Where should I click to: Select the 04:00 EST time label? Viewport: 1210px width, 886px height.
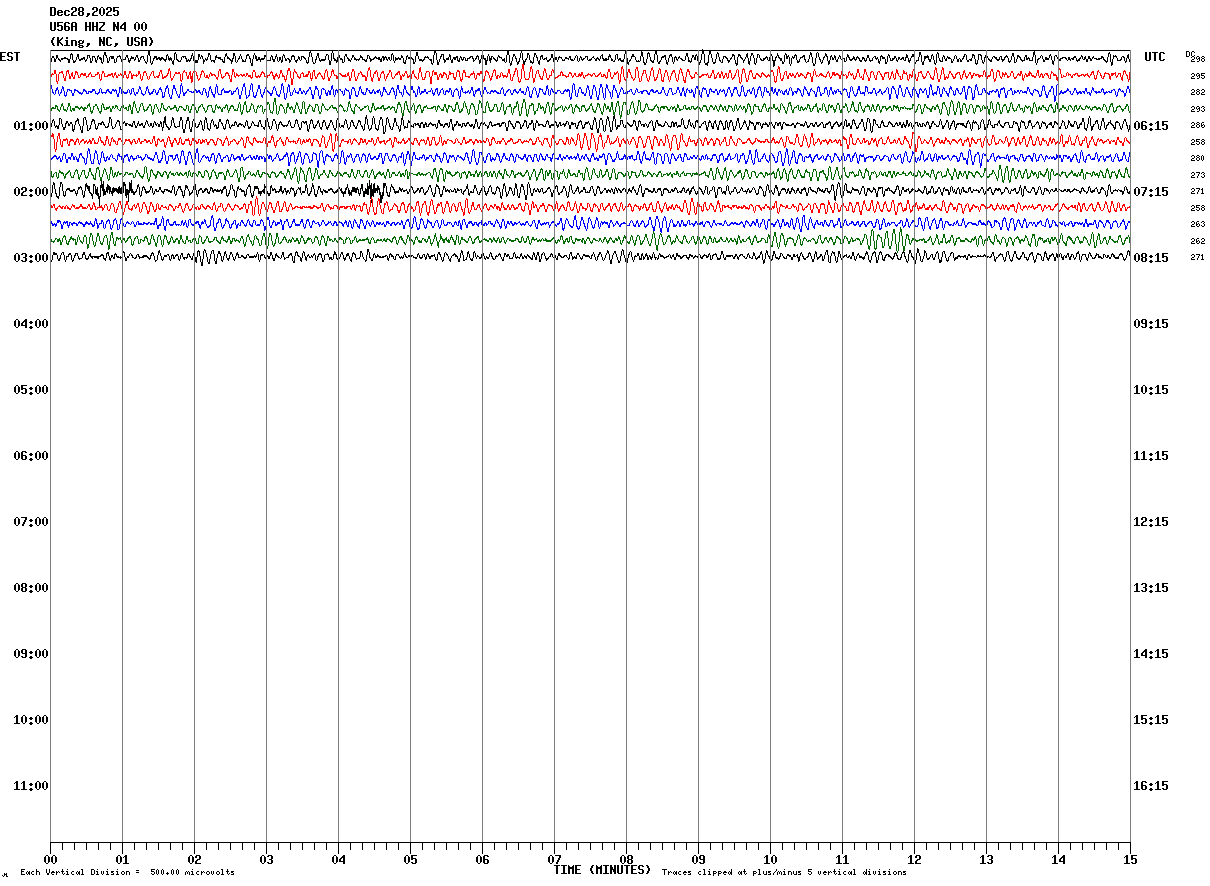coord(31,324)
